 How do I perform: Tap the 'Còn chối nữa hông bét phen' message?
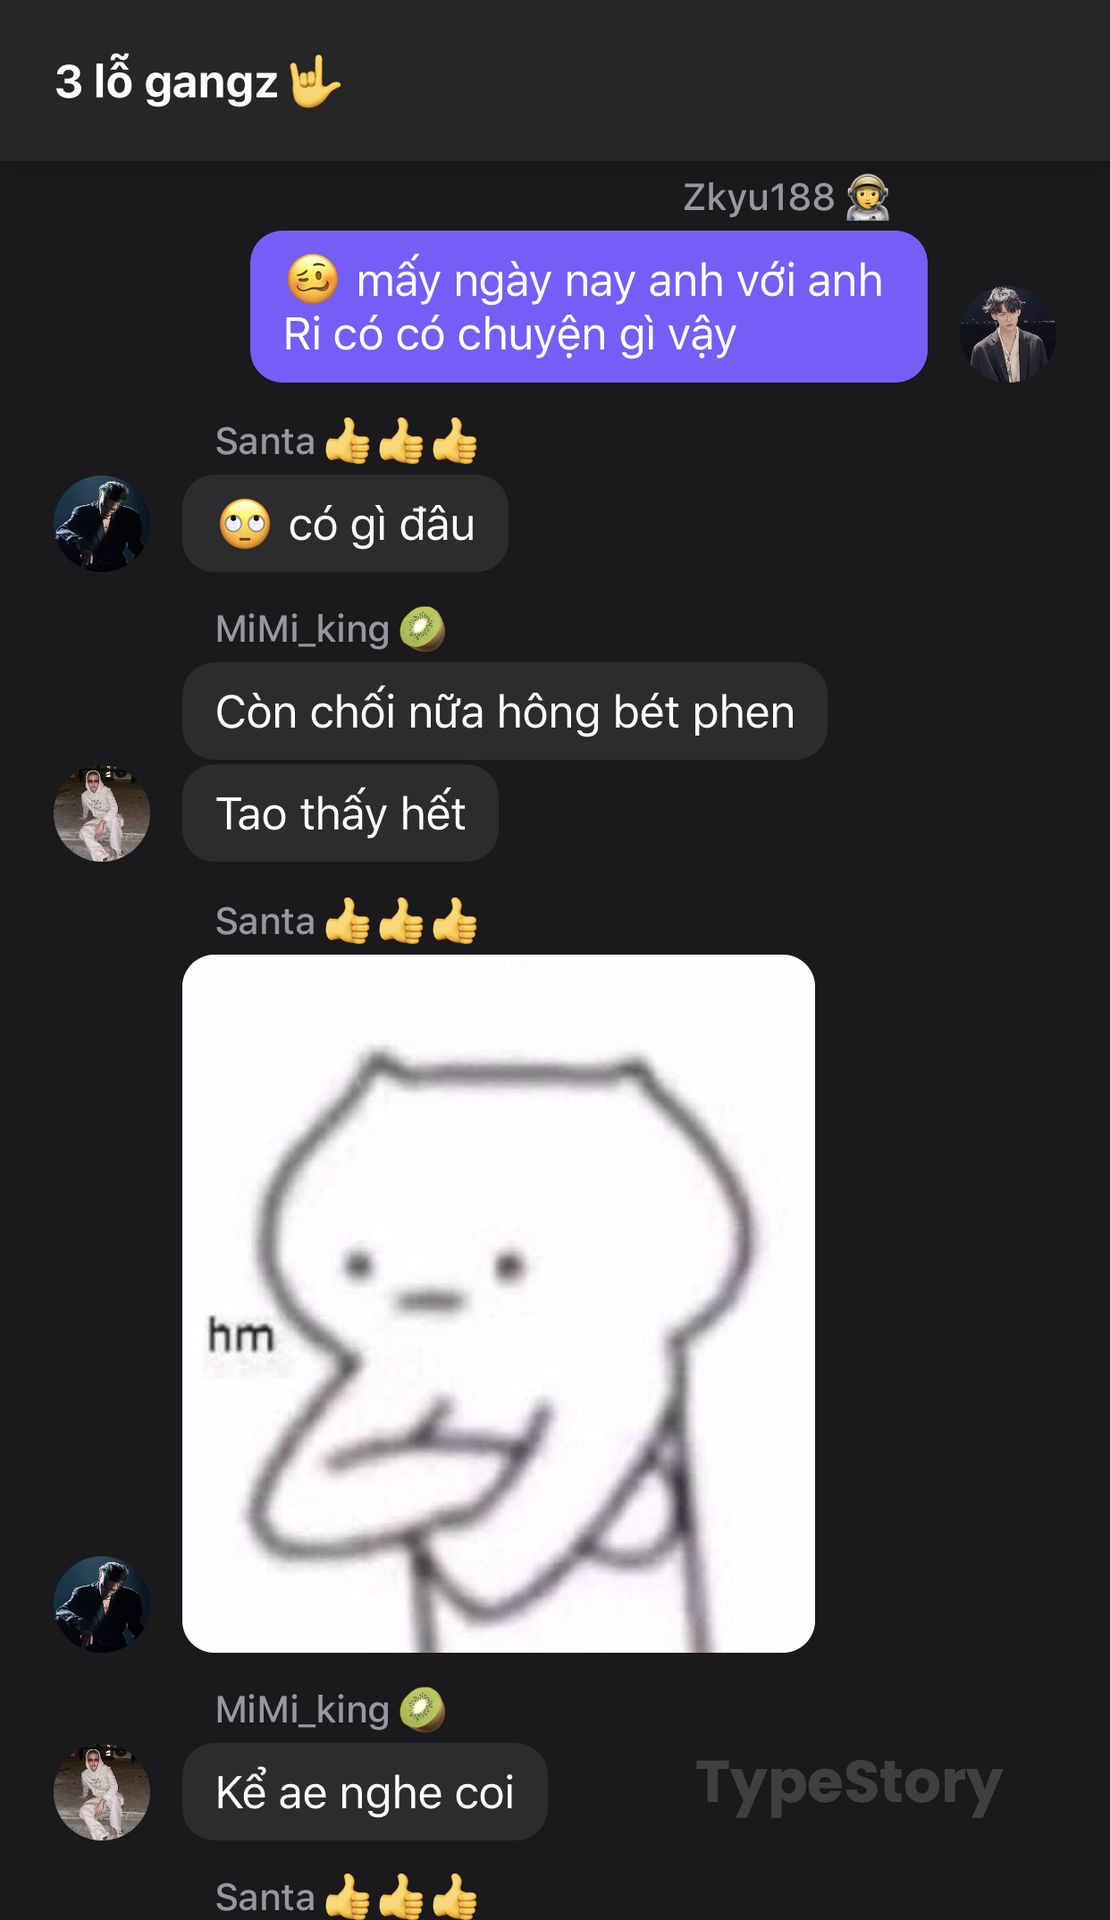(504, 711)
